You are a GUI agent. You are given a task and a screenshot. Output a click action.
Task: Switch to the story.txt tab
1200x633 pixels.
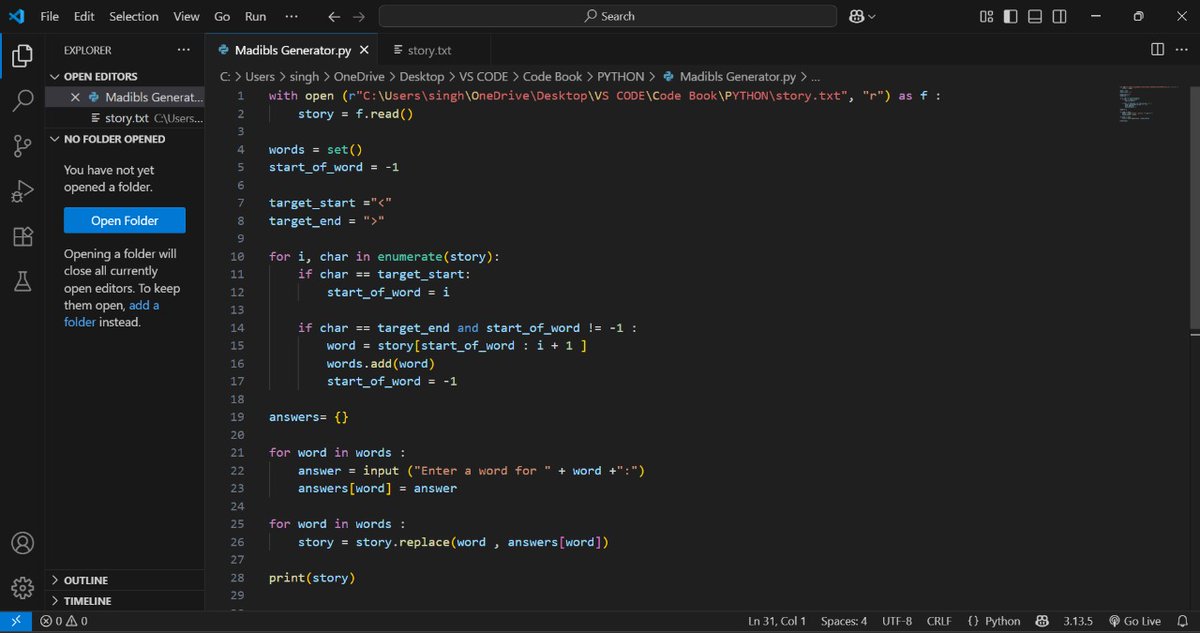[x=427, y=50]
